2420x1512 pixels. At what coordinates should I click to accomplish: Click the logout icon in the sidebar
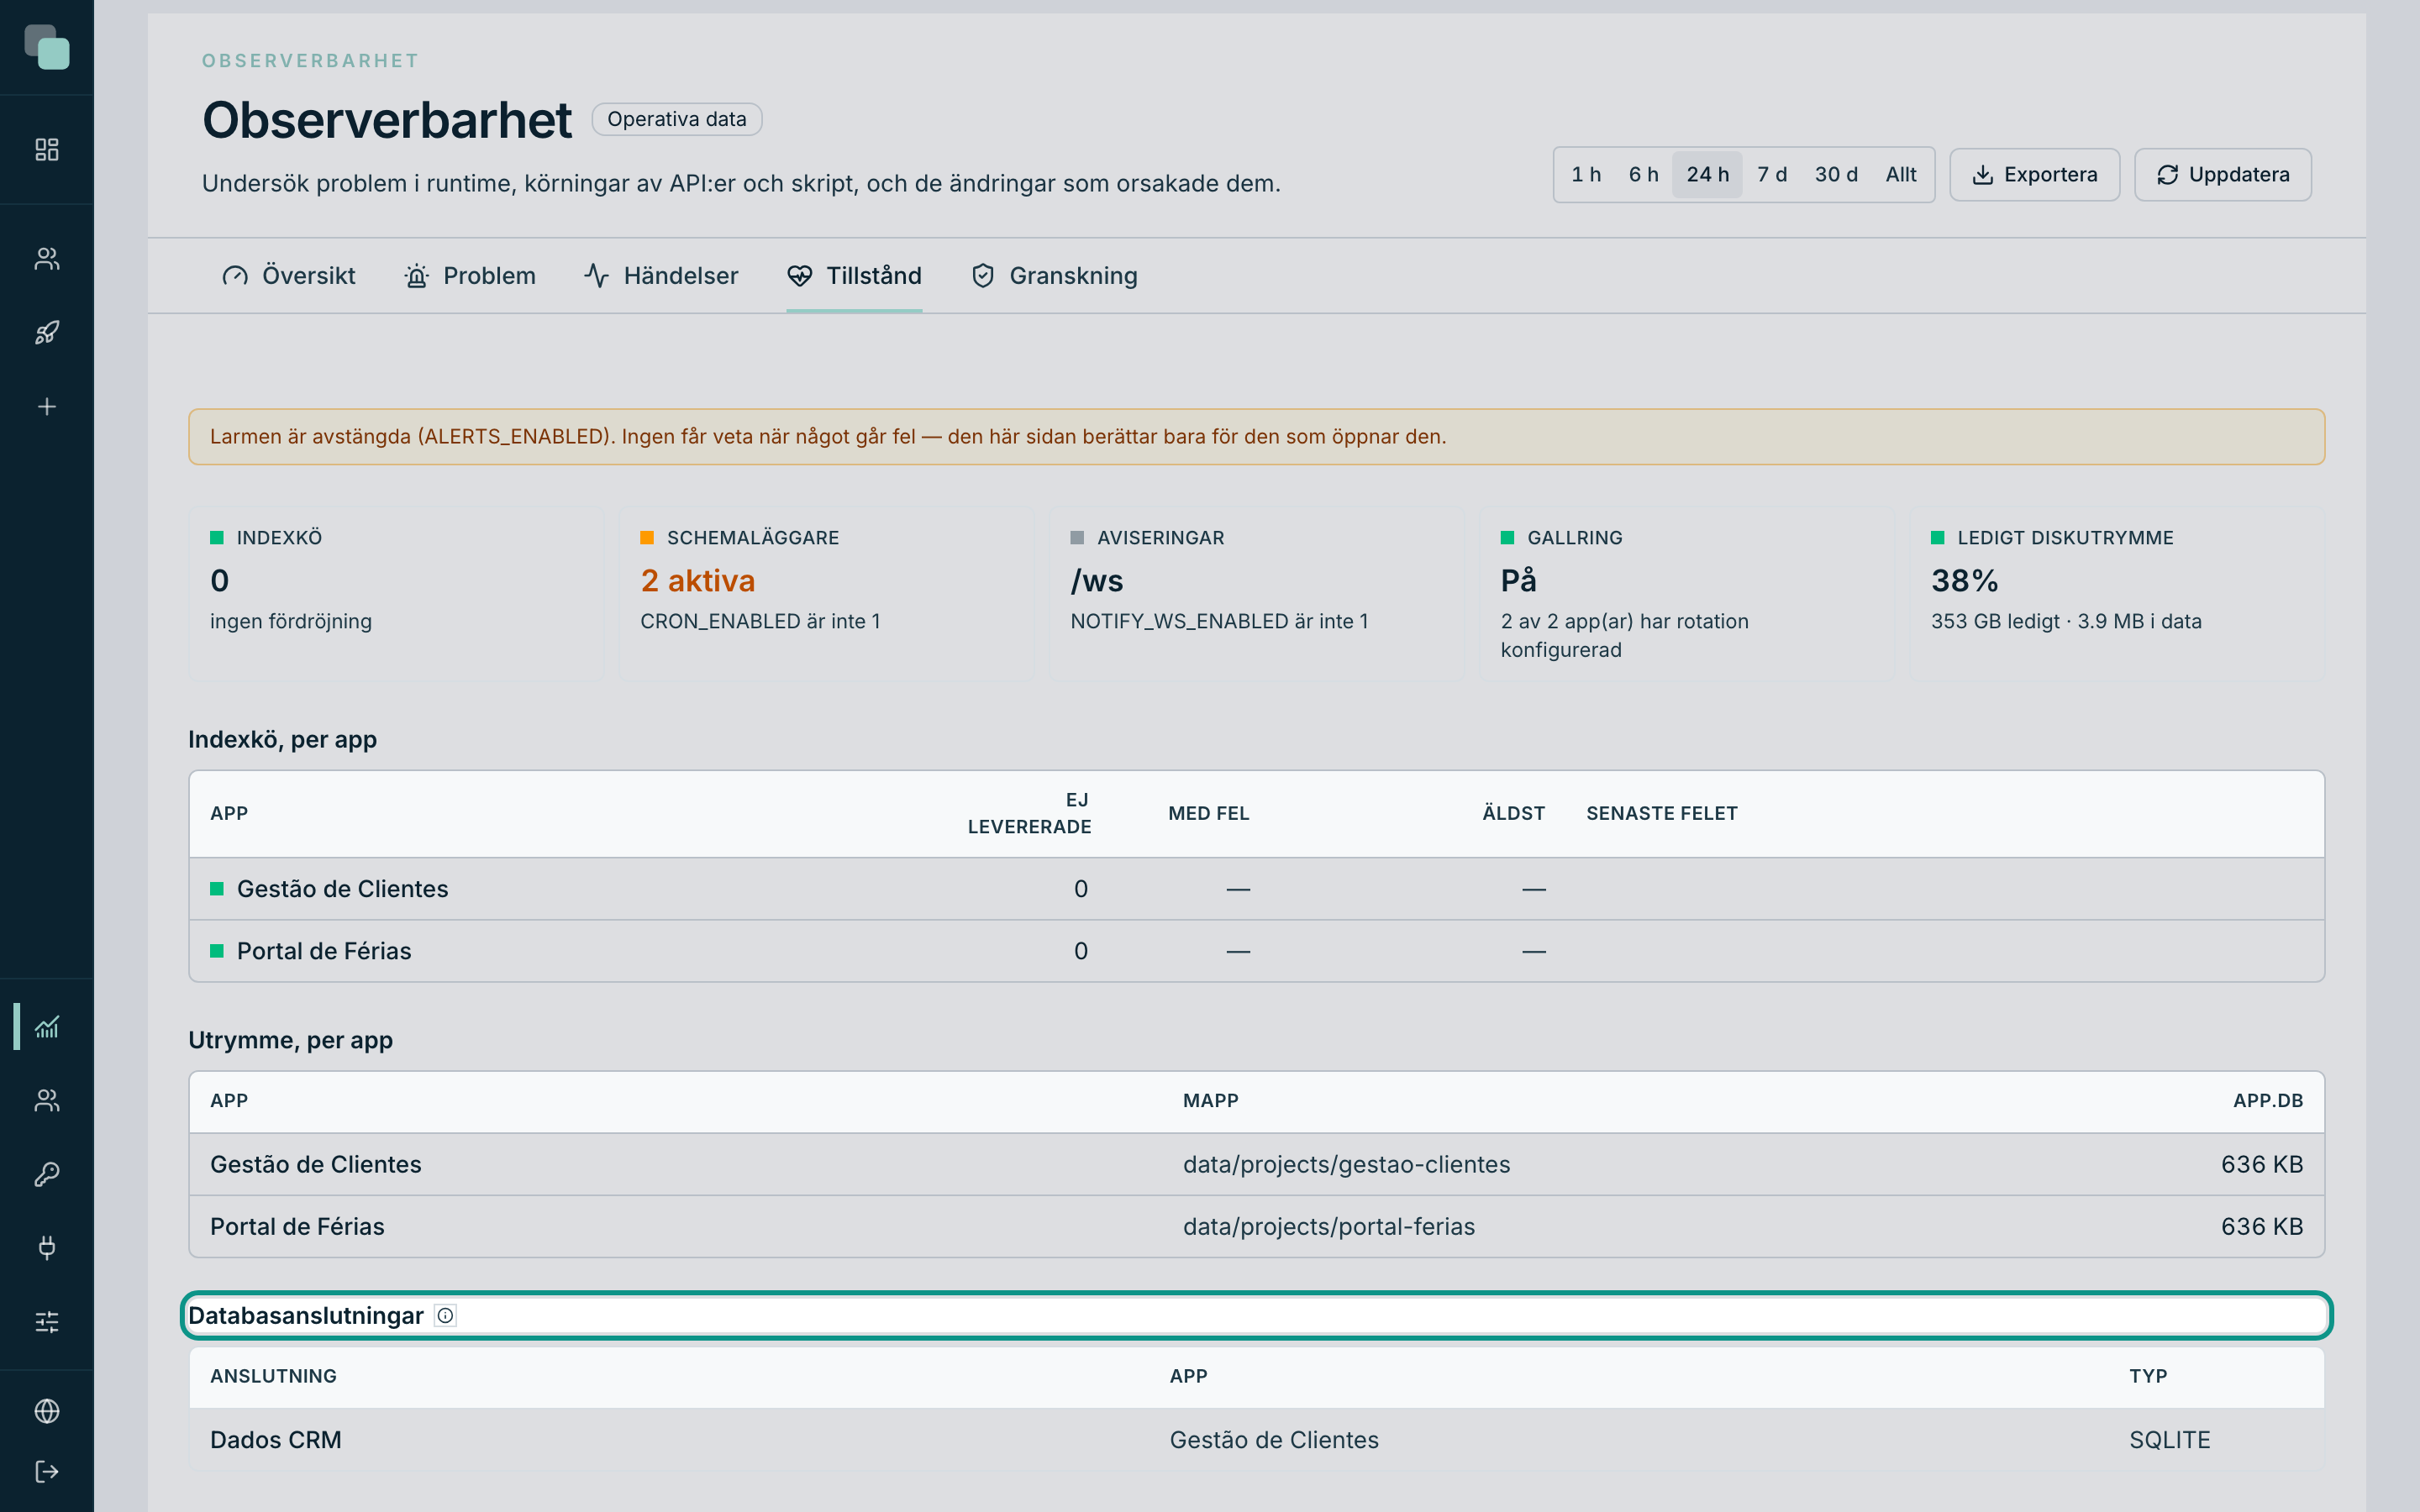coord(47,1472)
